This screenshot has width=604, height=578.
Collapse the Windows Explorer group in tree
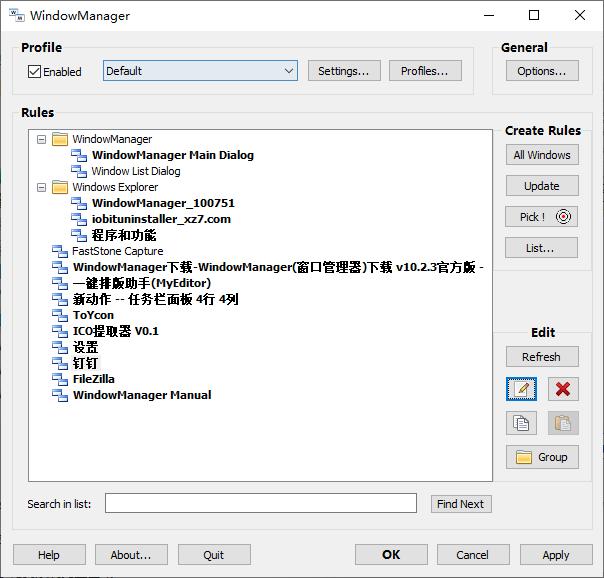pyautogui.click(x=41, y=188)
